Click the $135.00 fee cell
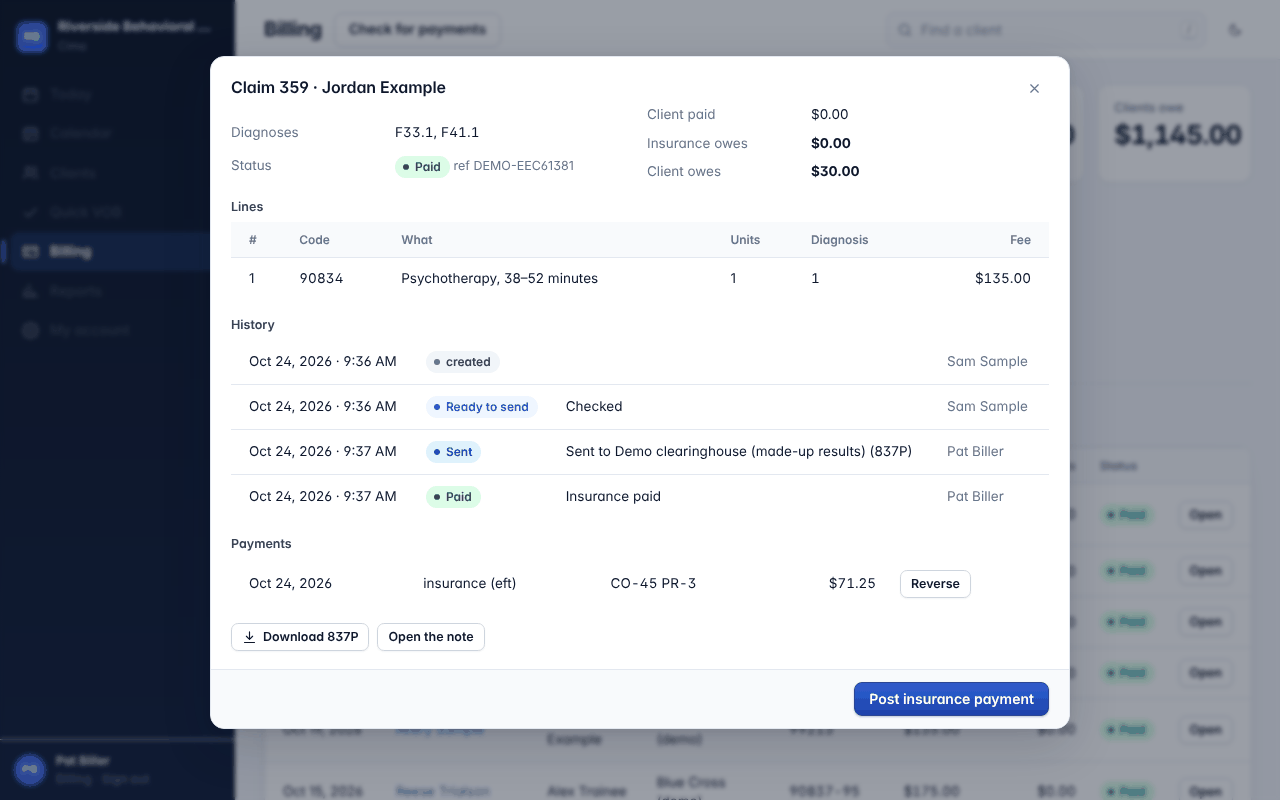This screenshot has width=1280, height=800. coord(1003,278)
